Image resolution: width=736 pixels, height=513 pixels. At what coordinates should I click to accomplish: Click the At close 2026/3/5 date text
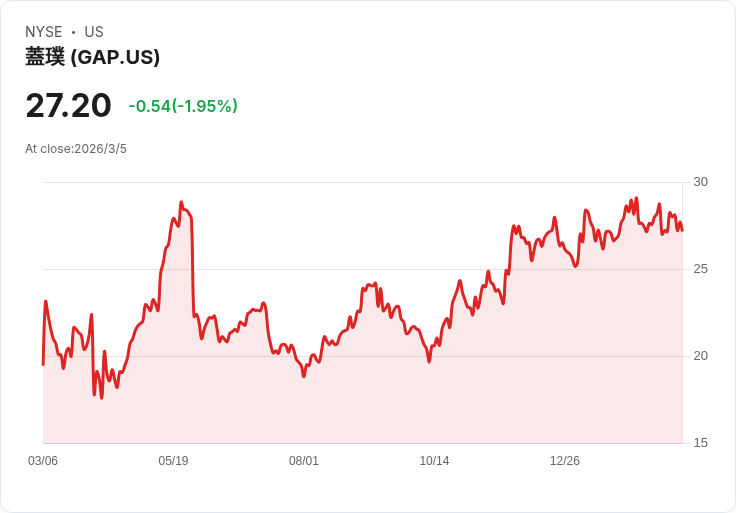[x=76, y=149]
